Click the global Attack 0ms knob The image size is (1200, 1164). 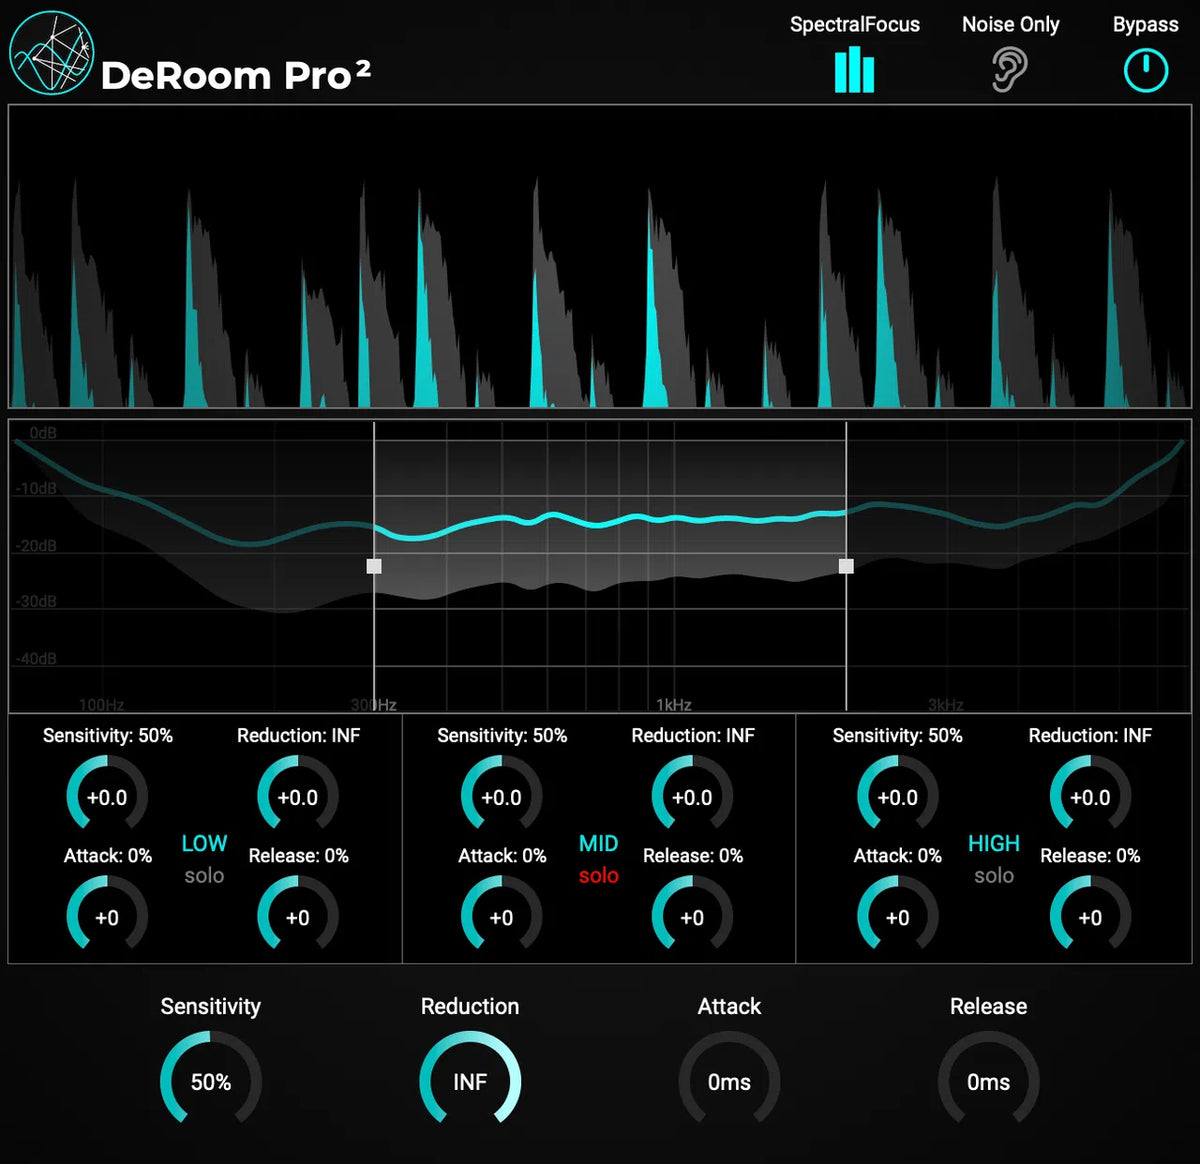pos(729,1082)
